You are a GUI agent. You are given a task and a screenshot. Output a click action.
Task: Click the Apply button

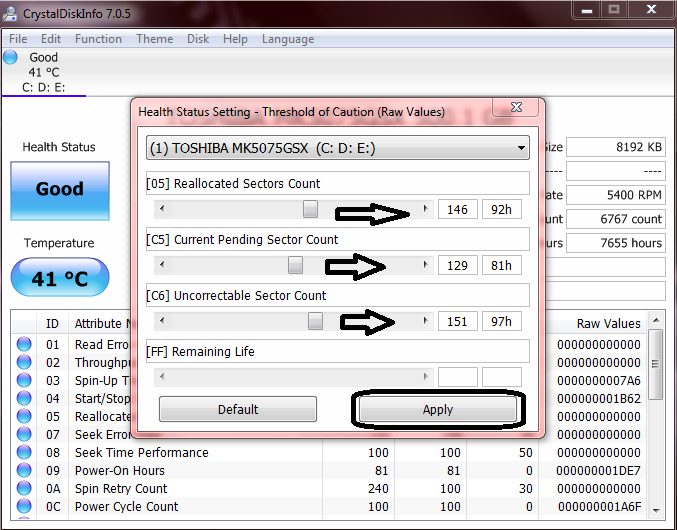click(x=438, y=409)
